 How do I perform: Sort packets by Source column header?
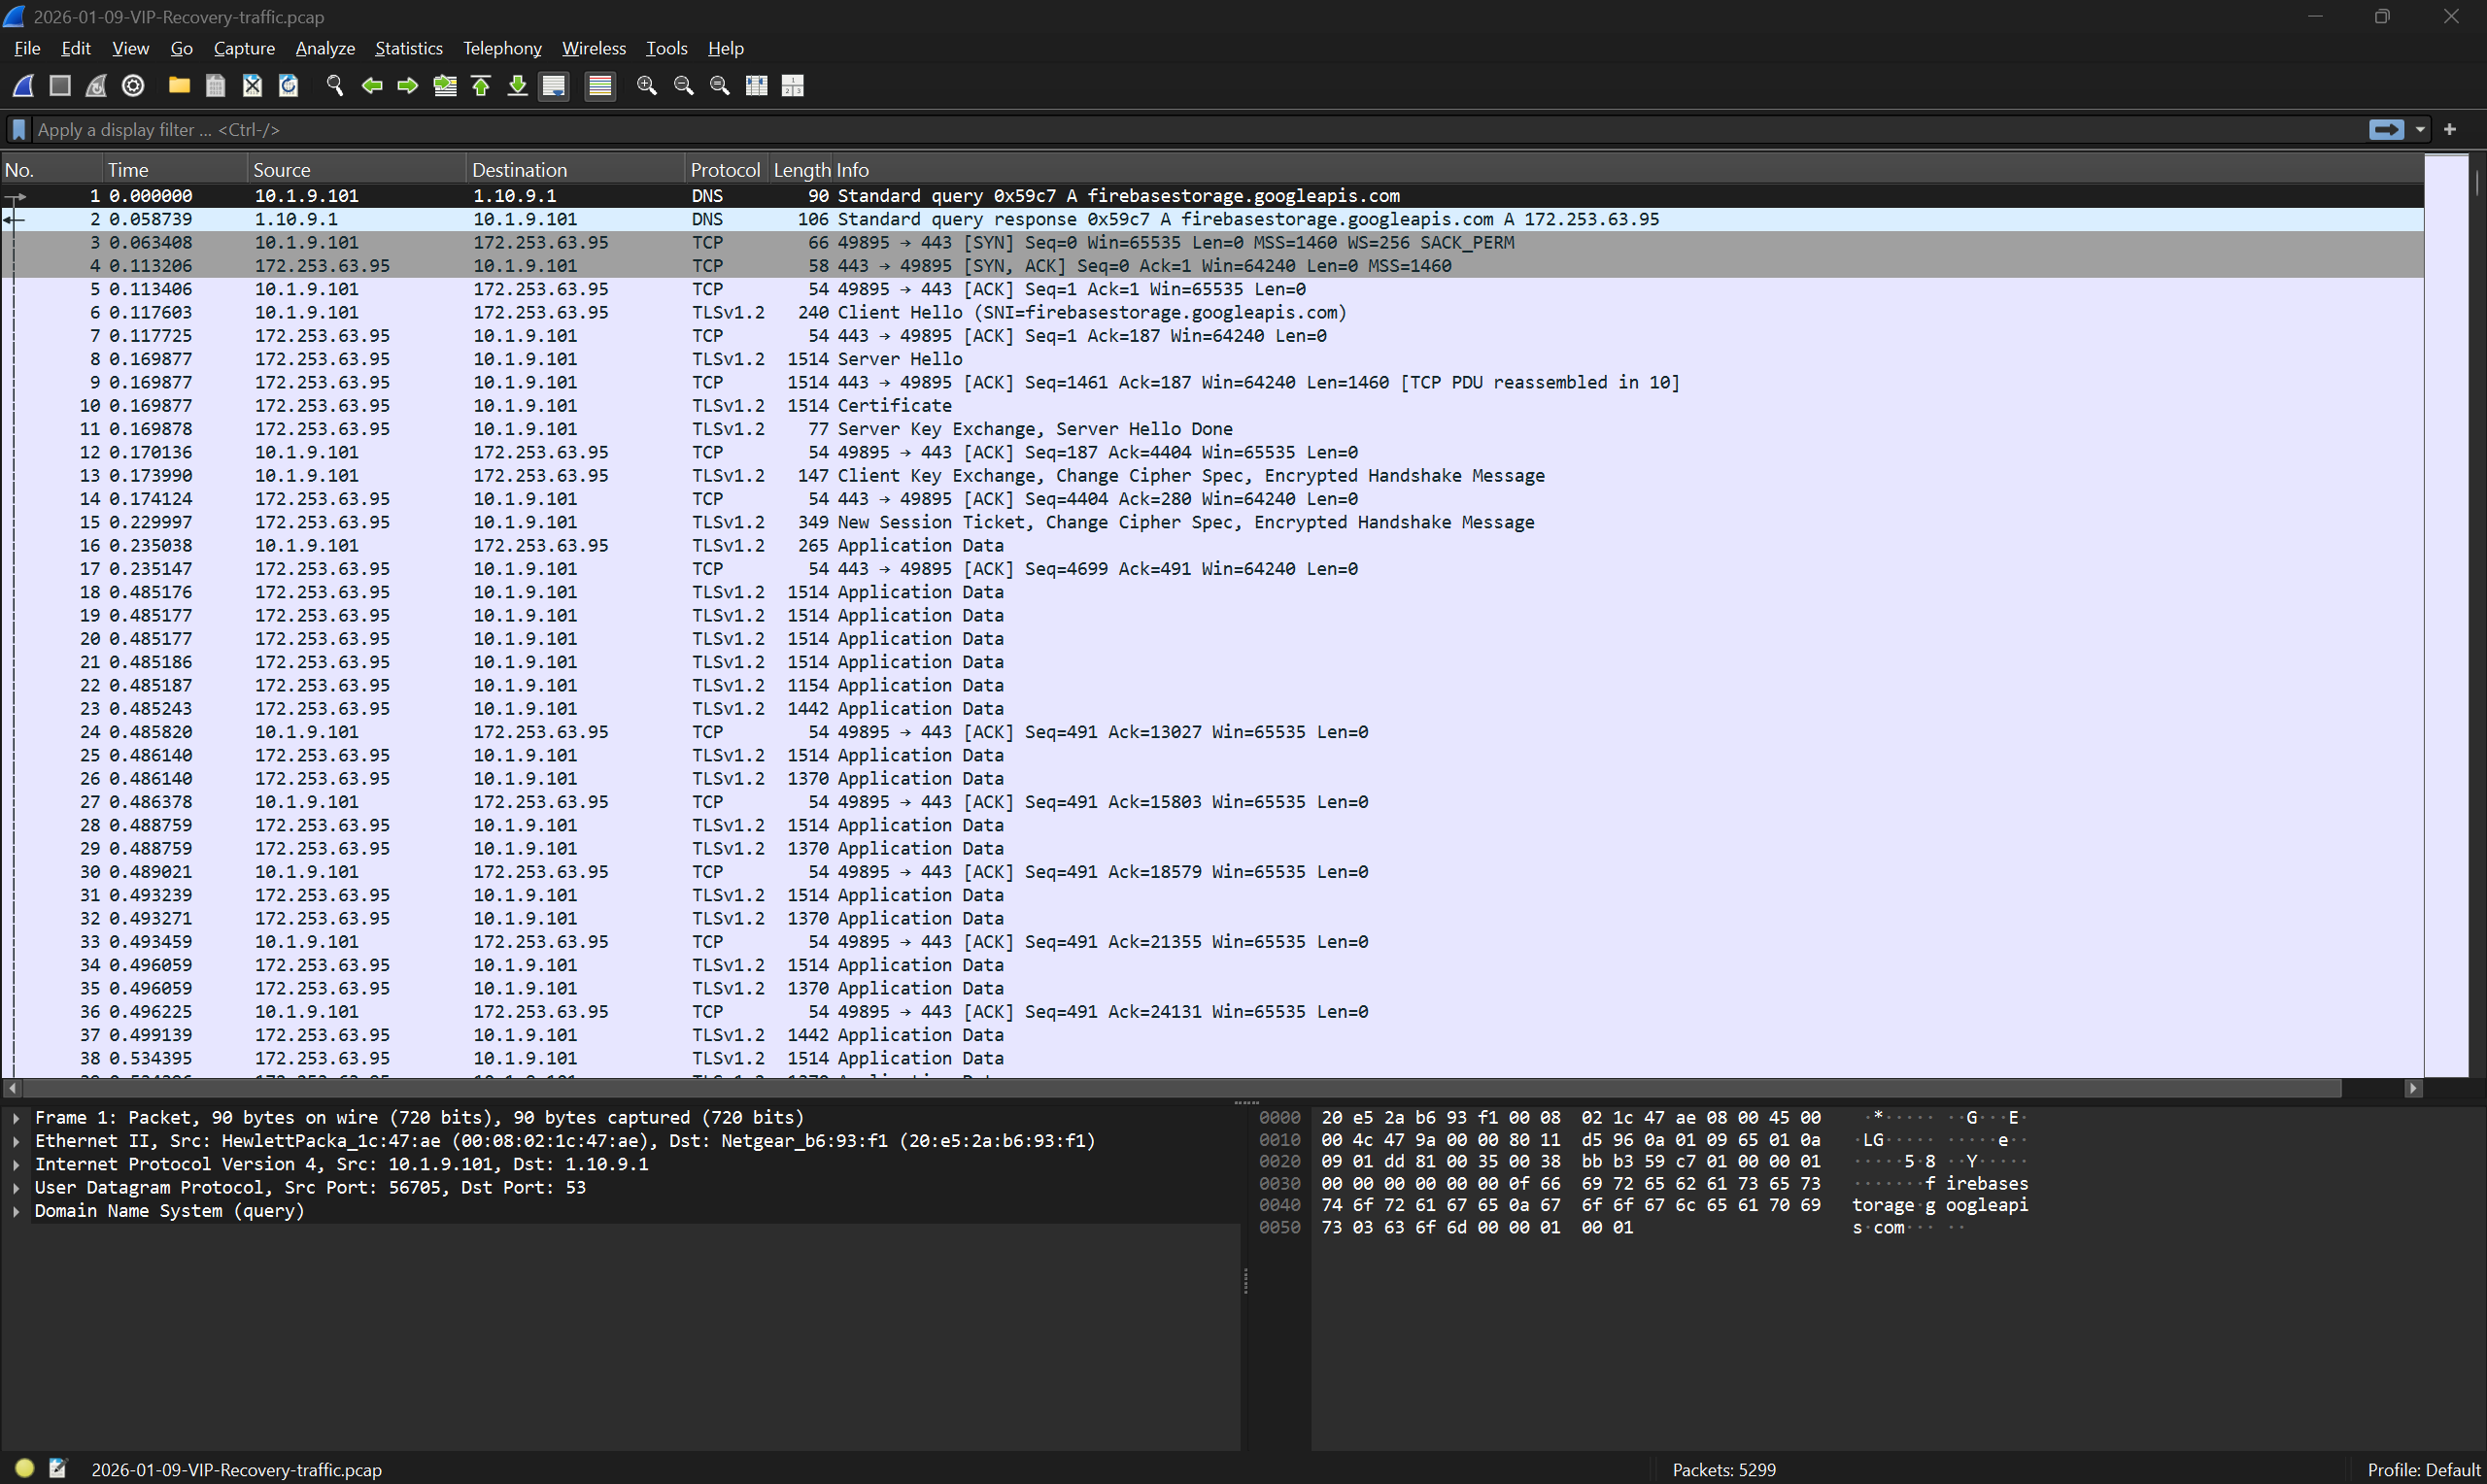tap(357, 170)
